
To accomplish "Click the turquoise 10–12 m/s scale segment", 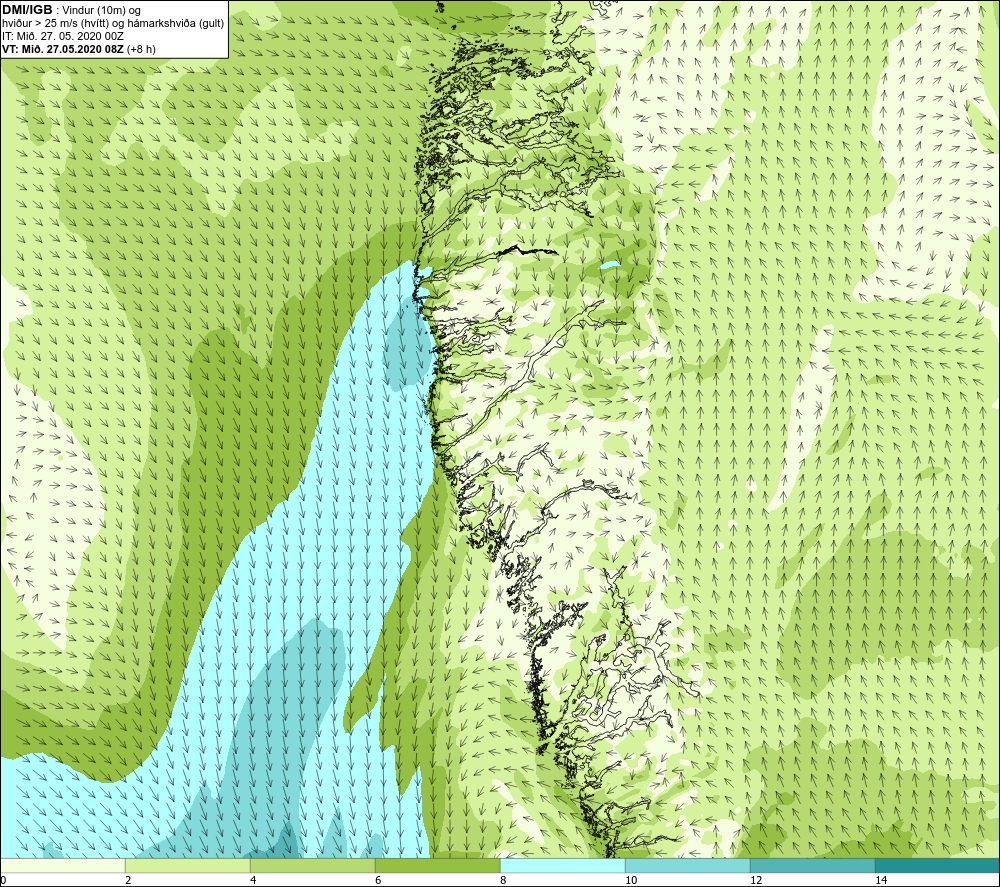I will (x=688, y=866).
